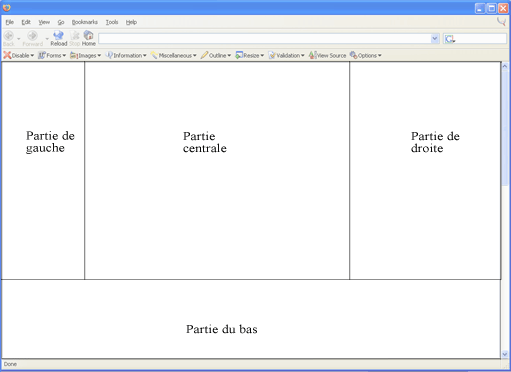Click the "Done" status bar text

point(10,364)
